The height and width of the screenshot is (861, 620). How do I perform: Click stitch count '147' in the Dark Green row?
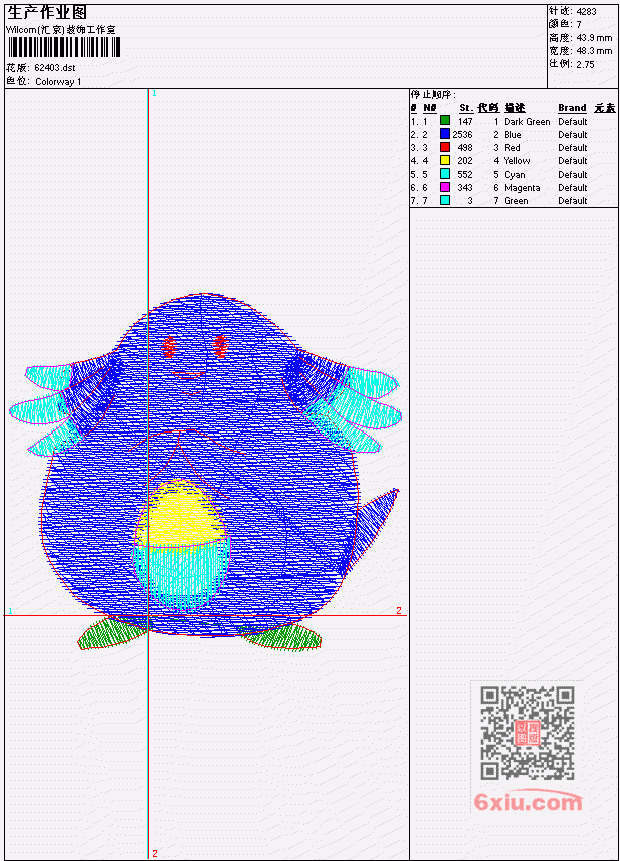point(465,121)
